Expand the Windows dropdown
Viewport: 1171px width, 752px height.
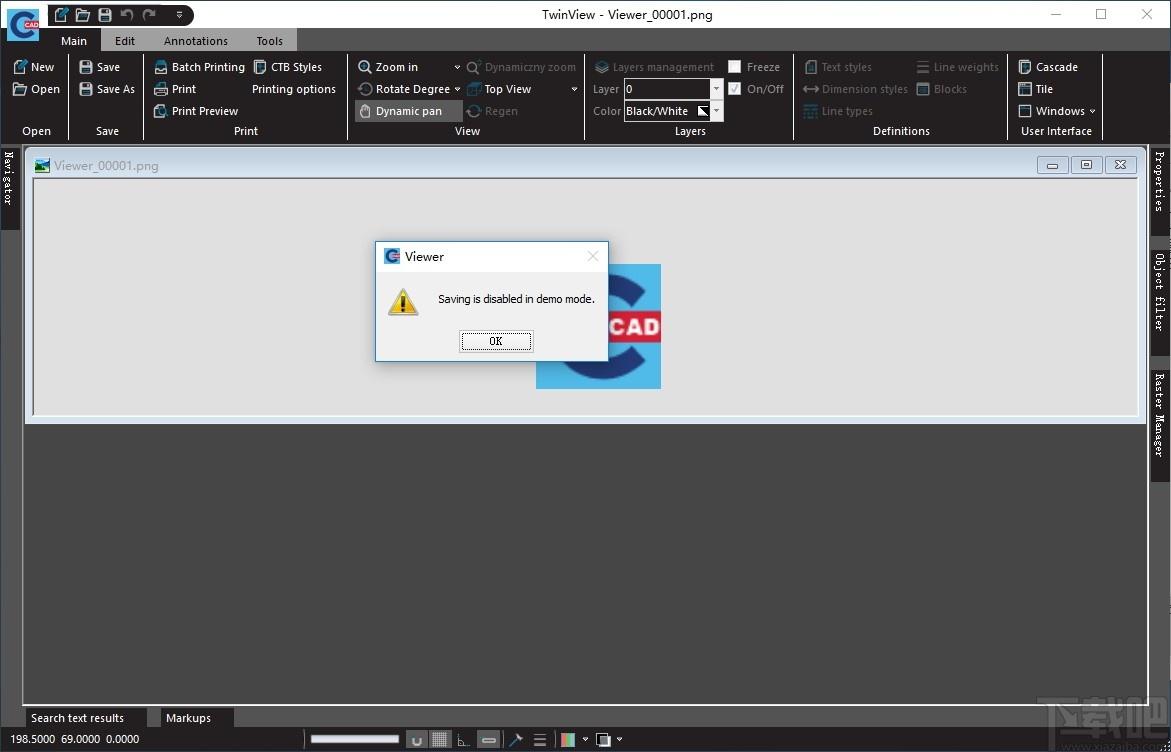tap(1057, 111)
